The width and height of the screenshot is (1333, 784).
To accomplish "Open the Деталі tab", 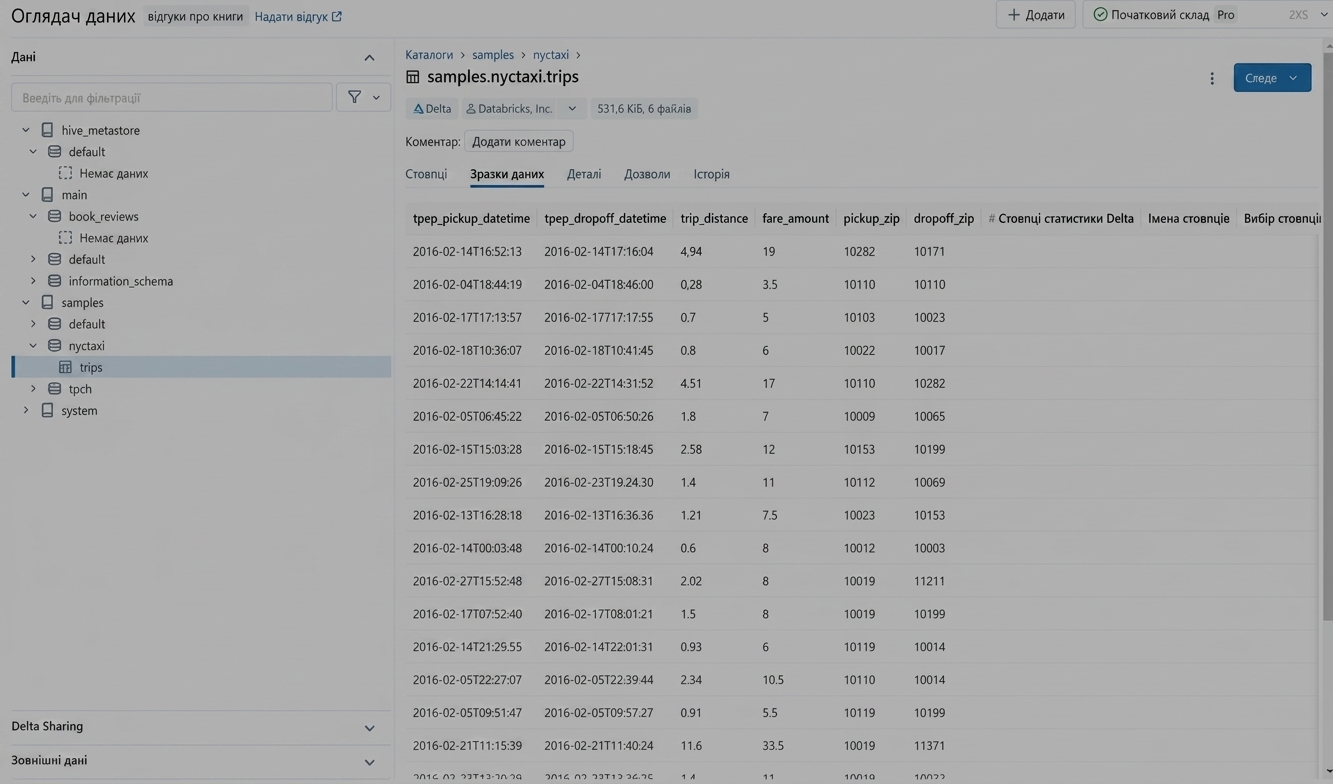I will [584, 174].
